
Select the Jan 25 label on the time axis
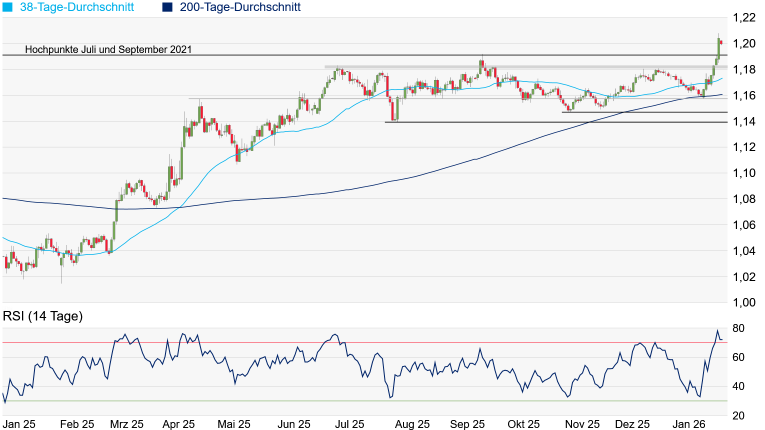point(18,423)
